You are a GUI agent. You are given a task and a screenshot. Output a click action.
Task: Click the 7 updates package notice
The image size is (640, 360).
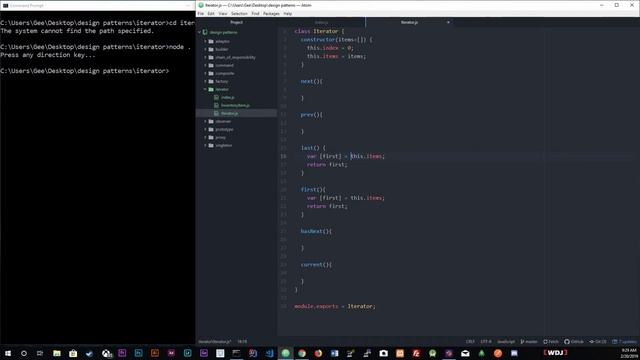(x=624, y=342)
